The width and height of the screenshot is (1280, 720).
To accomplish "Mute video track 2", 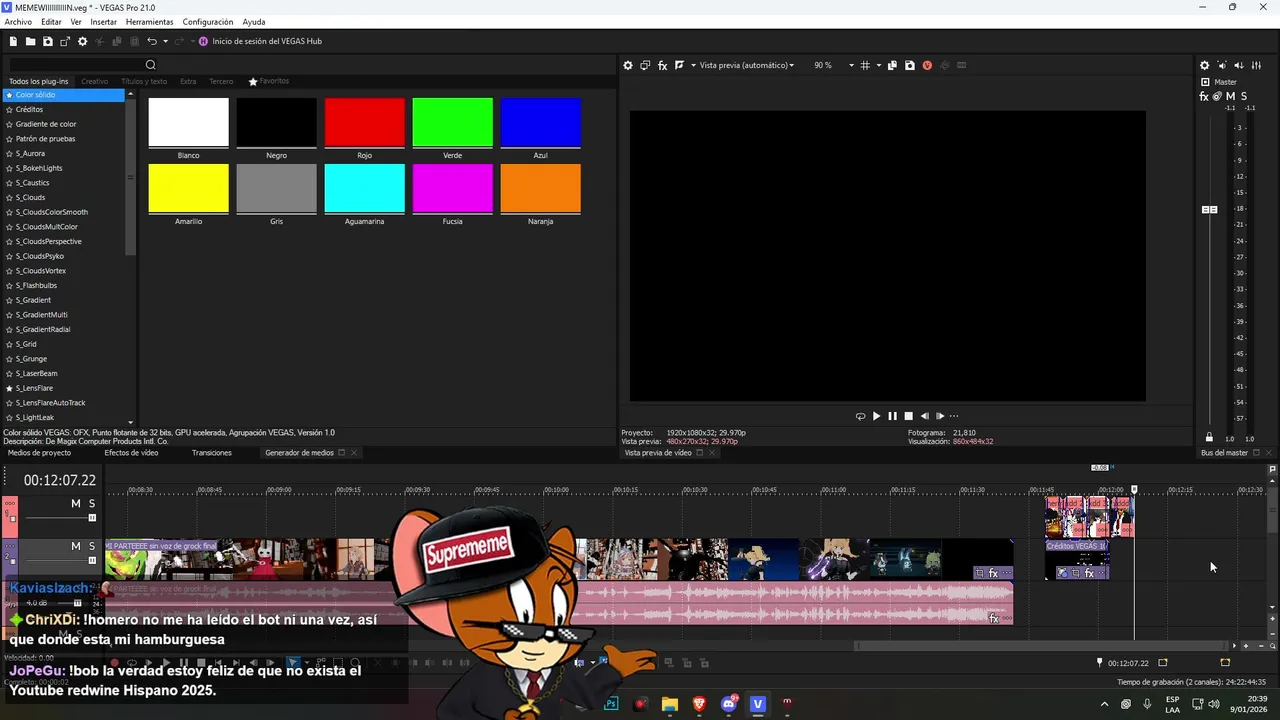I will [75, 546].
